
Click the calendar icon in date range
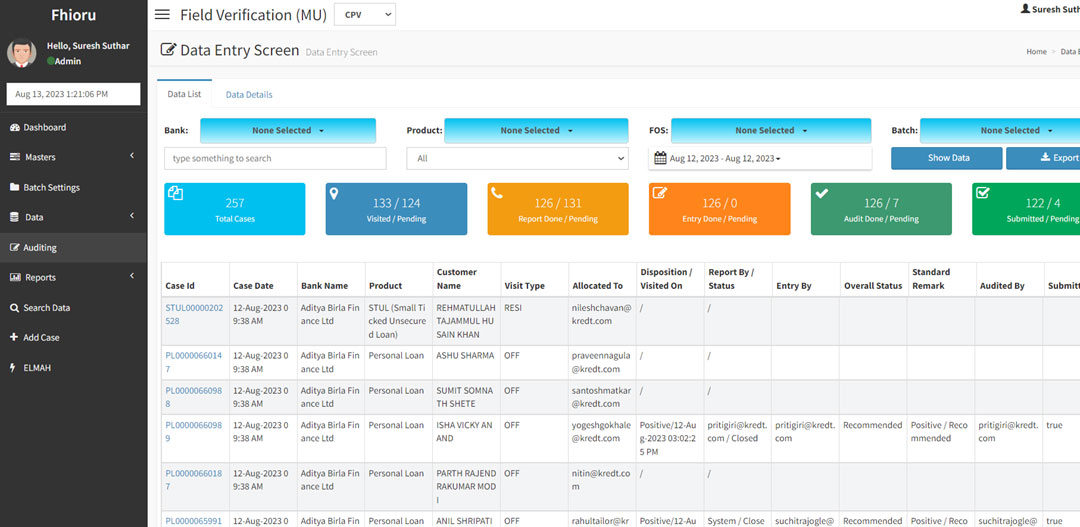[660, 158]
